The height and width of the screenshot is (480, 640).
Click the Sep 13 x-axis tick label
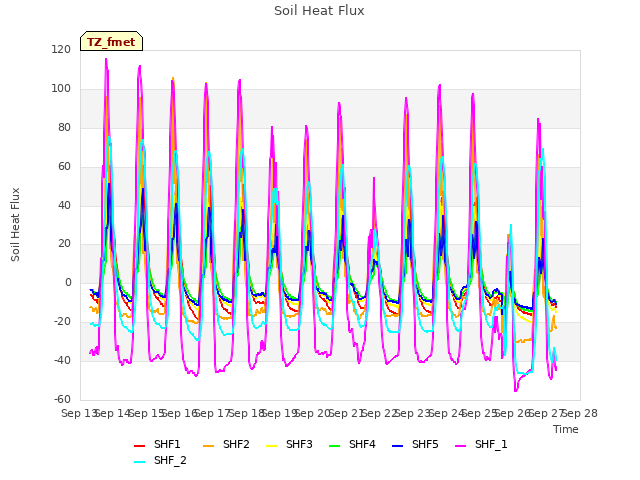(x=79, y=413)
